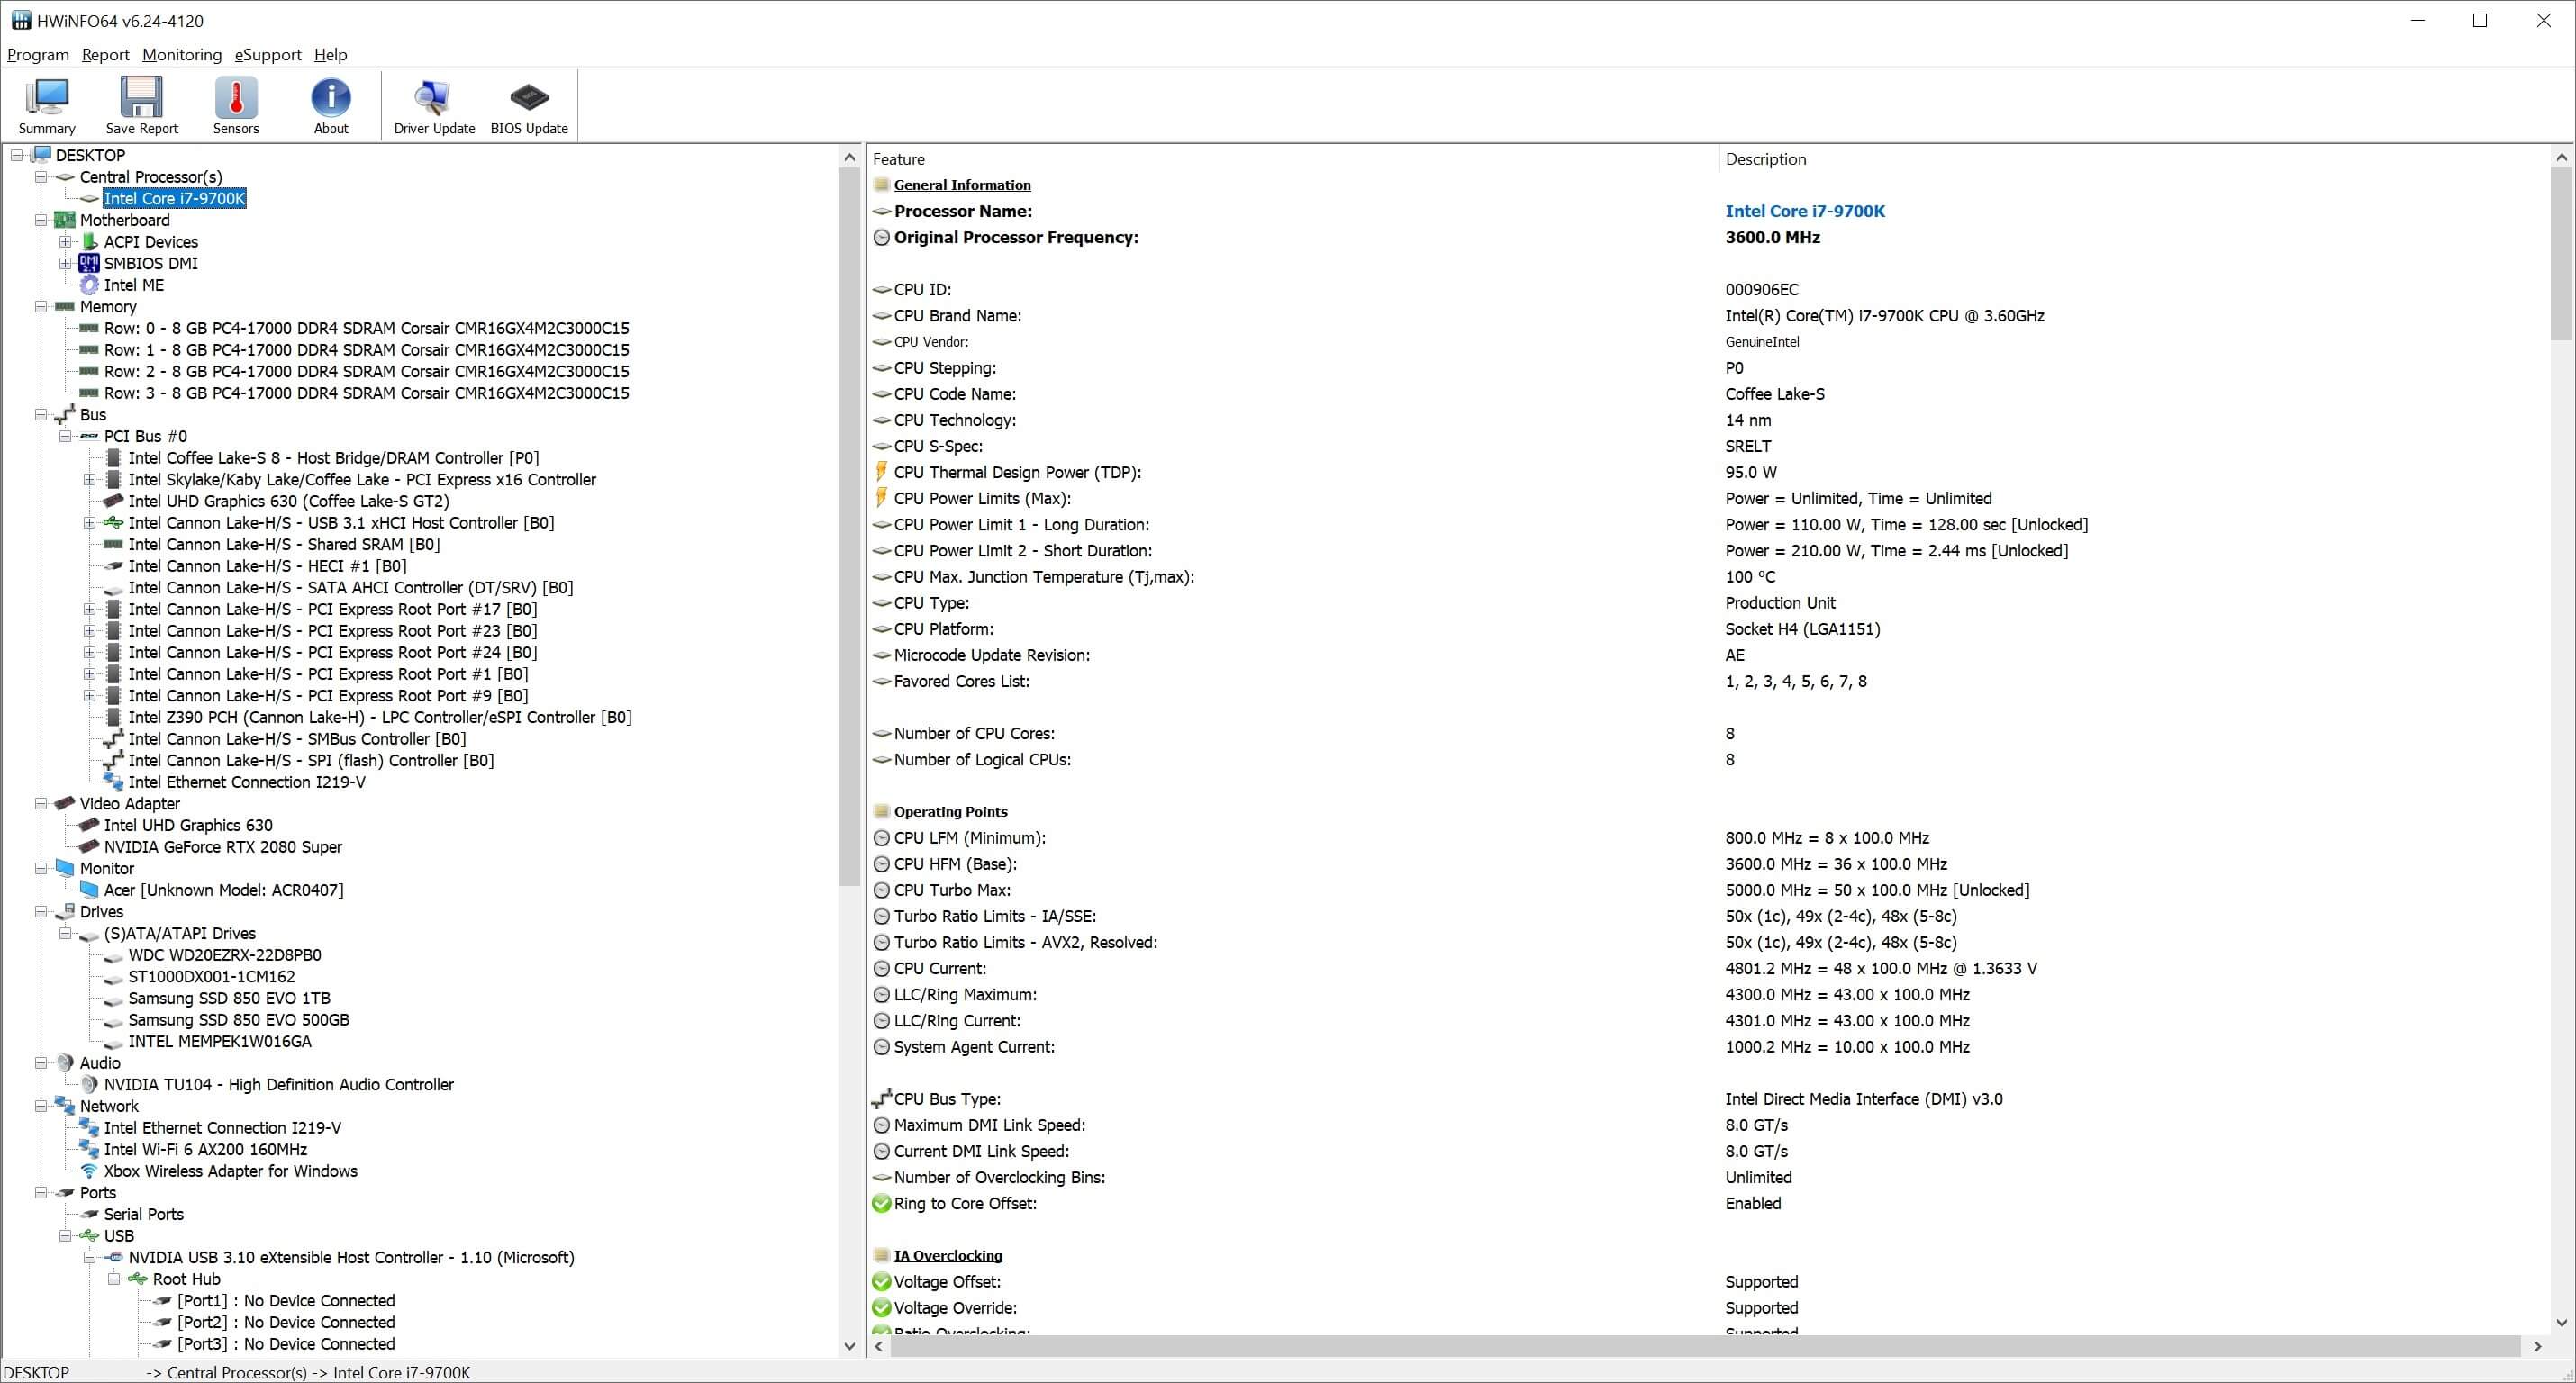Select Intel Wi-Fi 6 AX200 160MHz

[205, 1150]
